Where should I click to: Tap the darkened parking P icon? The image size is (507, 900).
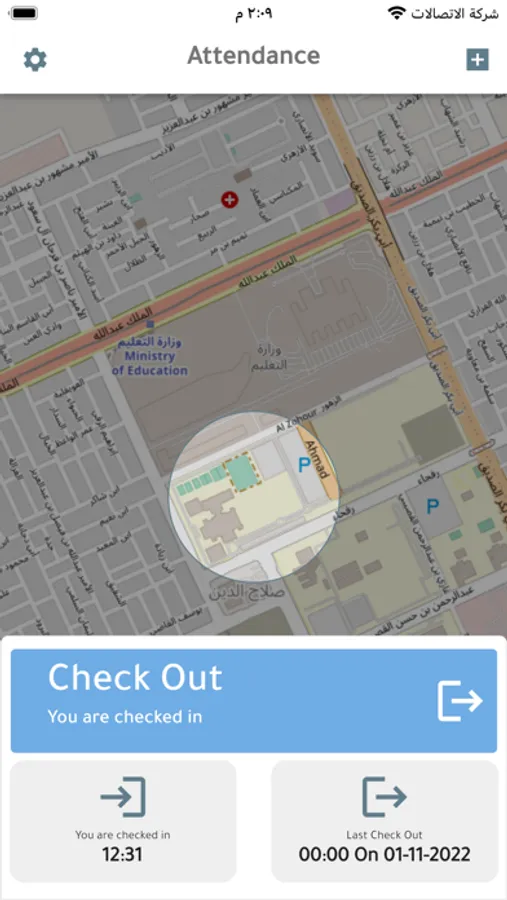[432, 506]
